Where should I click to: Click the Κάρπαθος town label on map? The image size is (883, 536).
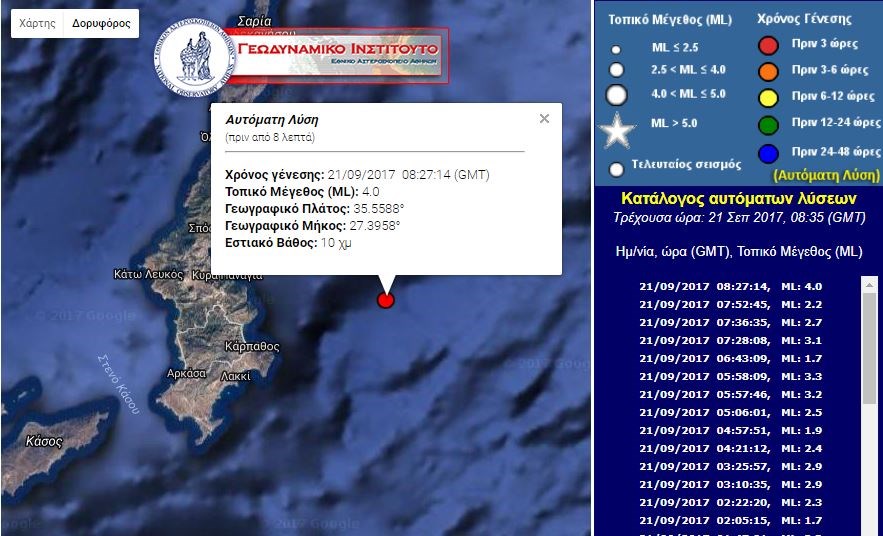point(251,346)
